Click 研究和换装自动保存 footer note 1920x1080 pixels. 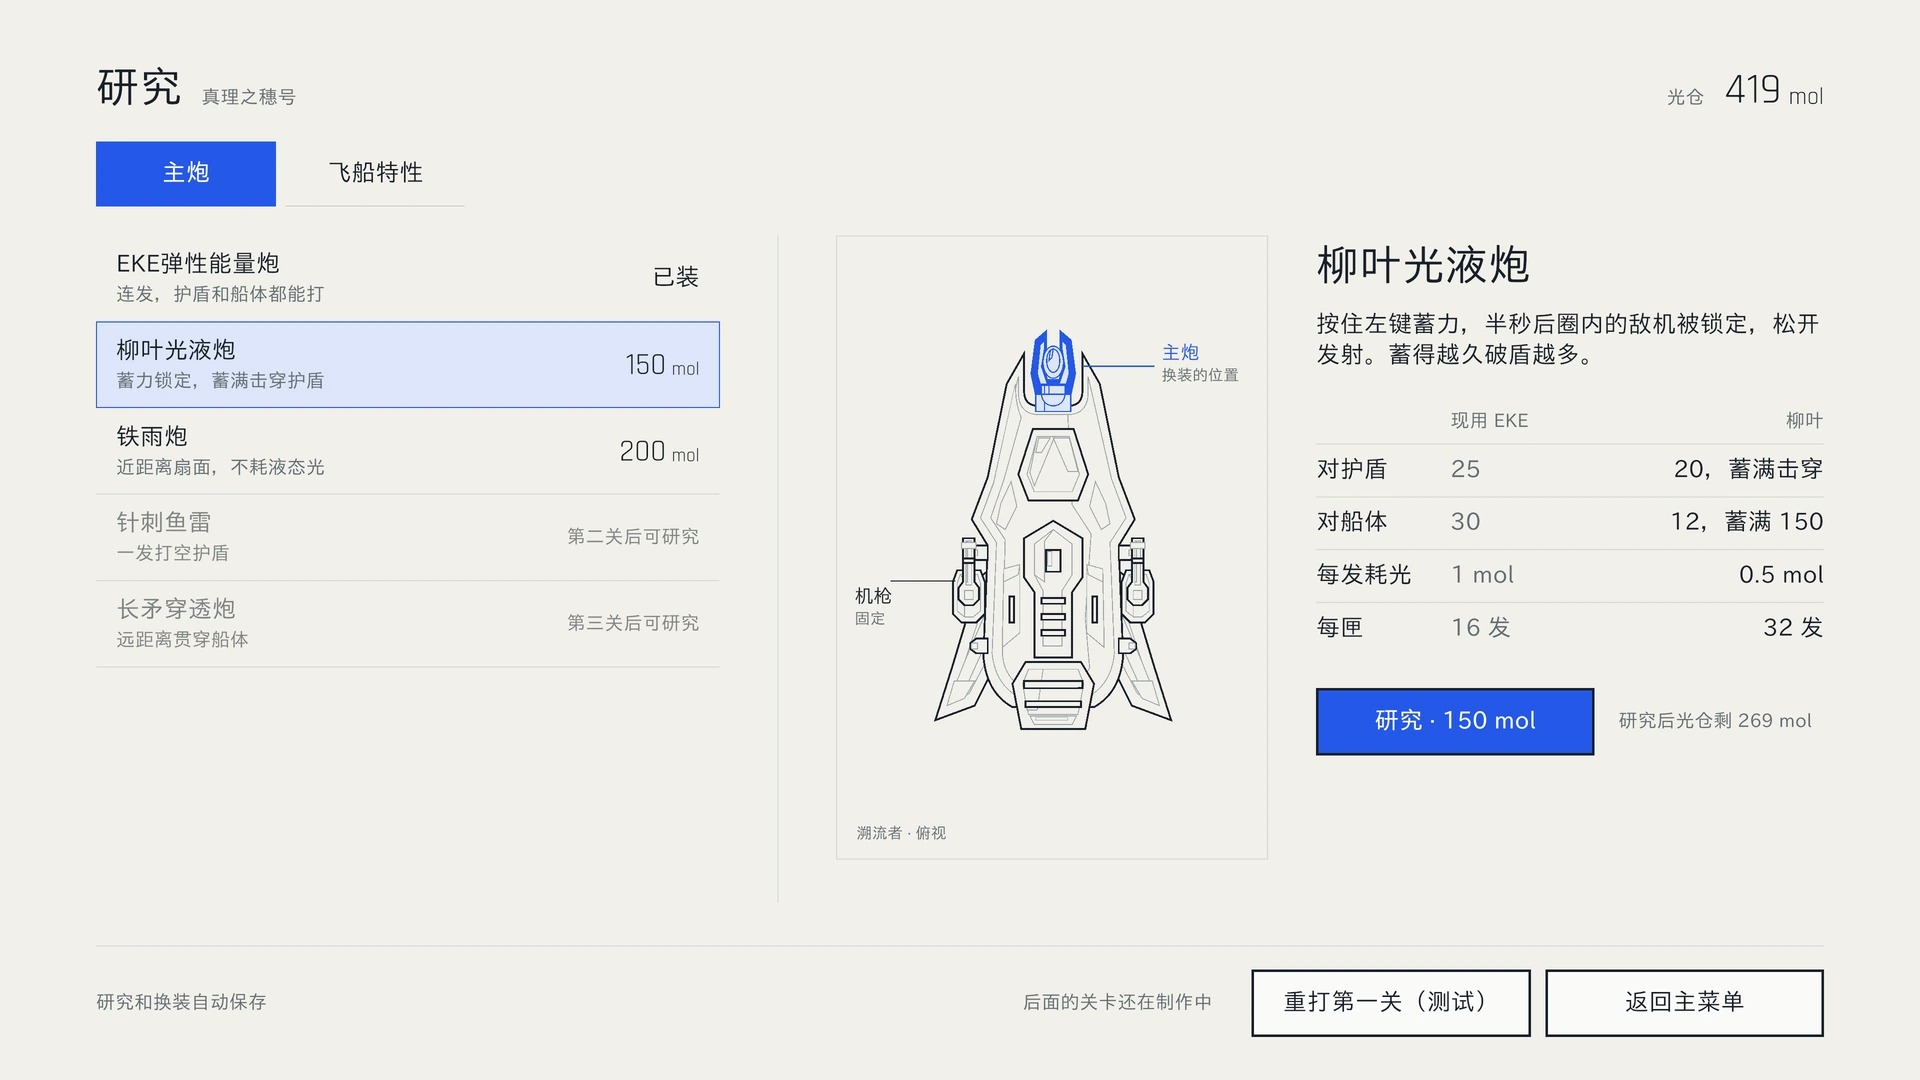181,1002
